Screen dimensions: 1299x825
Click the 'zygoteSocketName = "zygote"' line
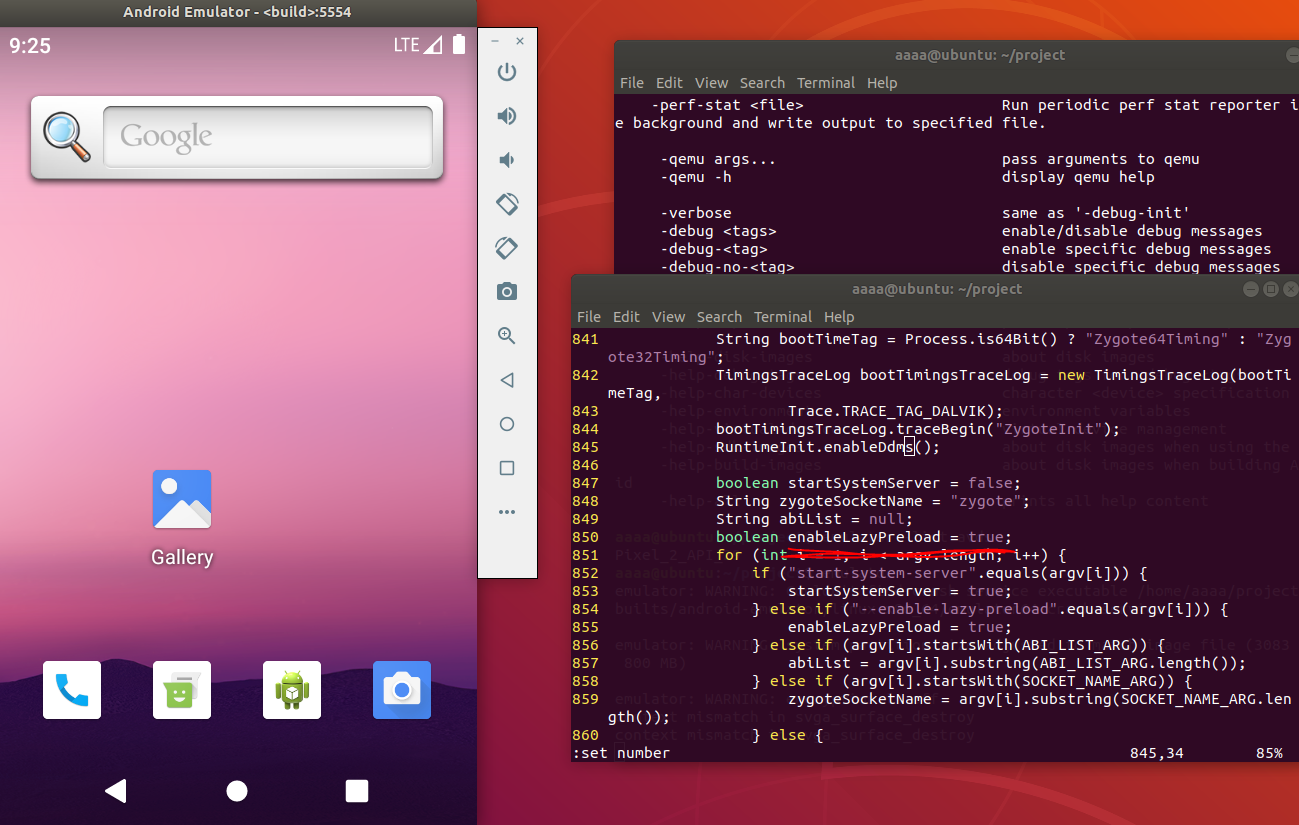pos(873,501)
